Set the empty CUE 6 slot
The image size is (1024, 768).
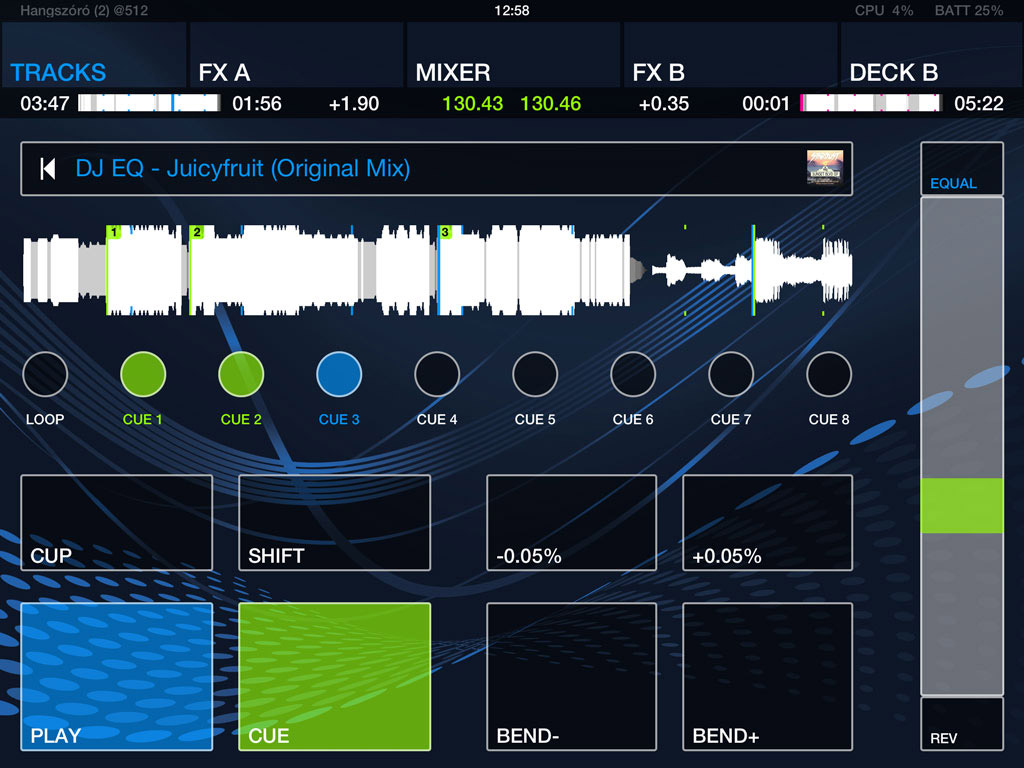(x=633, y=374)
